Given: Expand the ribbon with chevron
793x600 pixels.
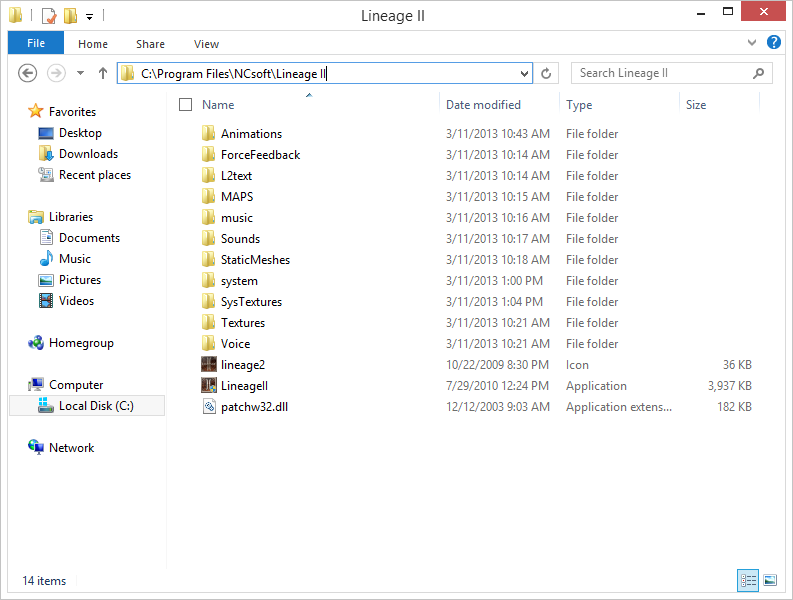Looking at the screenshot, I should coord(752,42).
